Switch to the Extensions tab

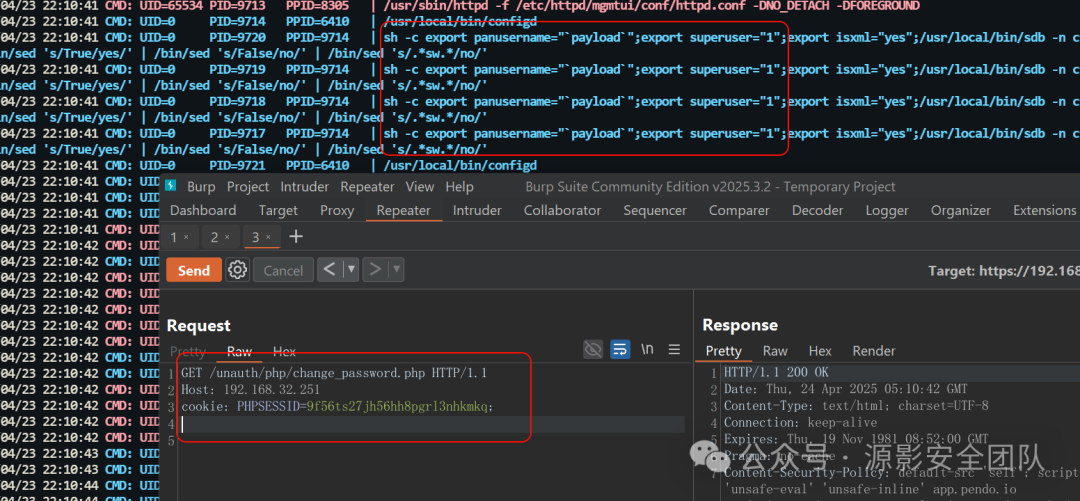coord(1044,210)
